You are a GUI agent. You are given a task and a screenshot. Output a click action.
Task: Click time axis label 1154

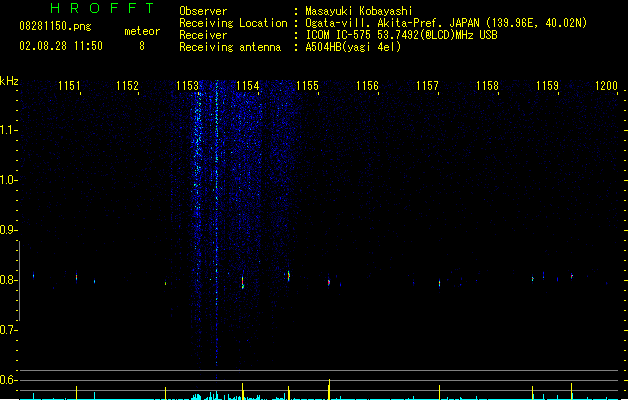point(248,86)
